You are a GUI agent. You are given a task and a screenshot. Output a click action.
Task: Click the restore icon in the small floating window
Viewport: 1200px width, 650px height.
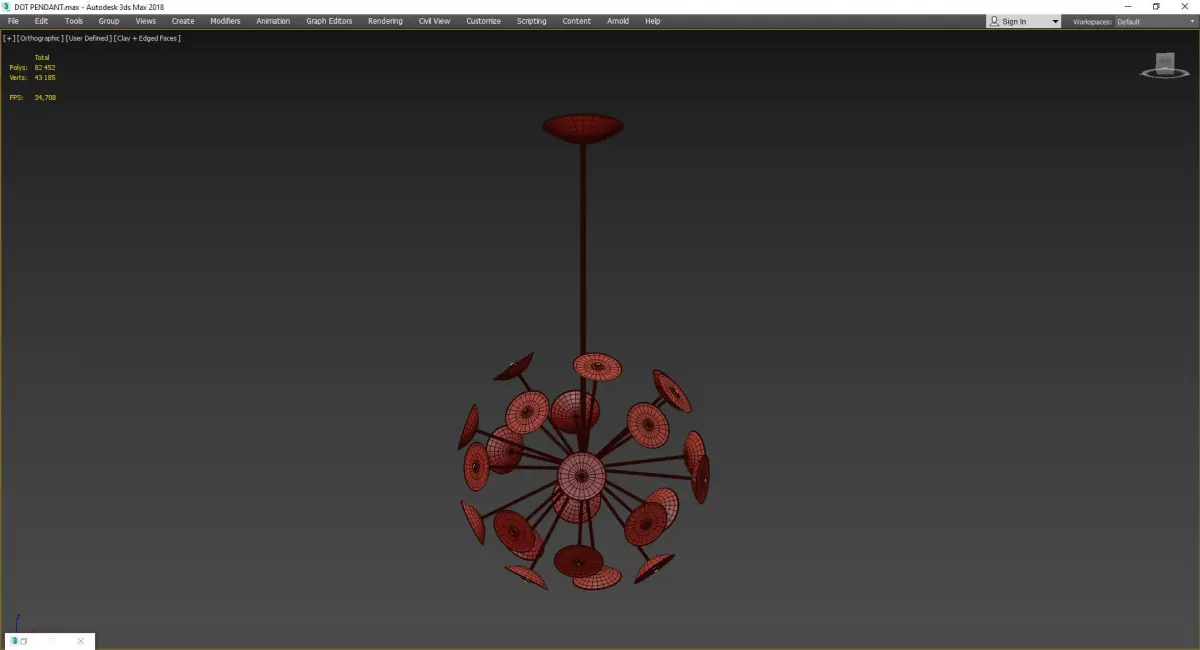point(23,641)
